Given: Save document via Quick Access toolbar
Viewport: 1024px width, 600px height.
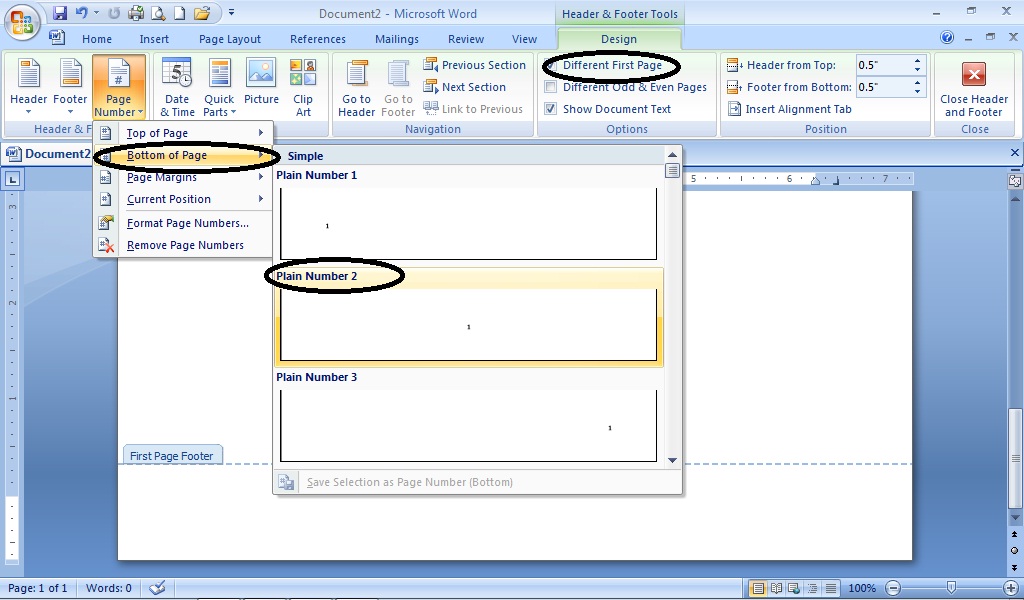Looking at the screenshot, I should click(60, 13).
